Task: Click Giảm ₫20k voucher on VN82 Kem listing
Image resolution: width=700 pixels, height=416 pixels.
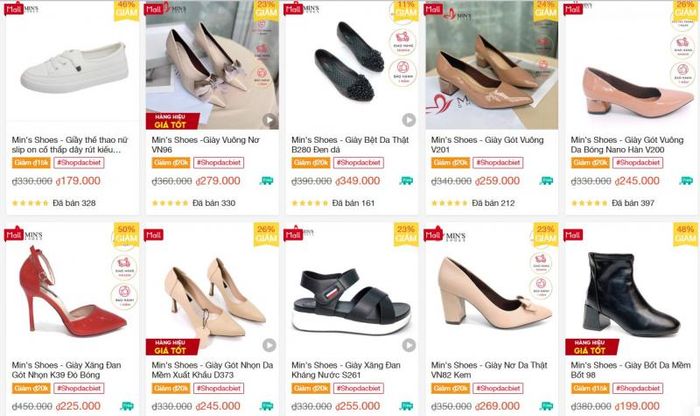Action: coord(450,388)
